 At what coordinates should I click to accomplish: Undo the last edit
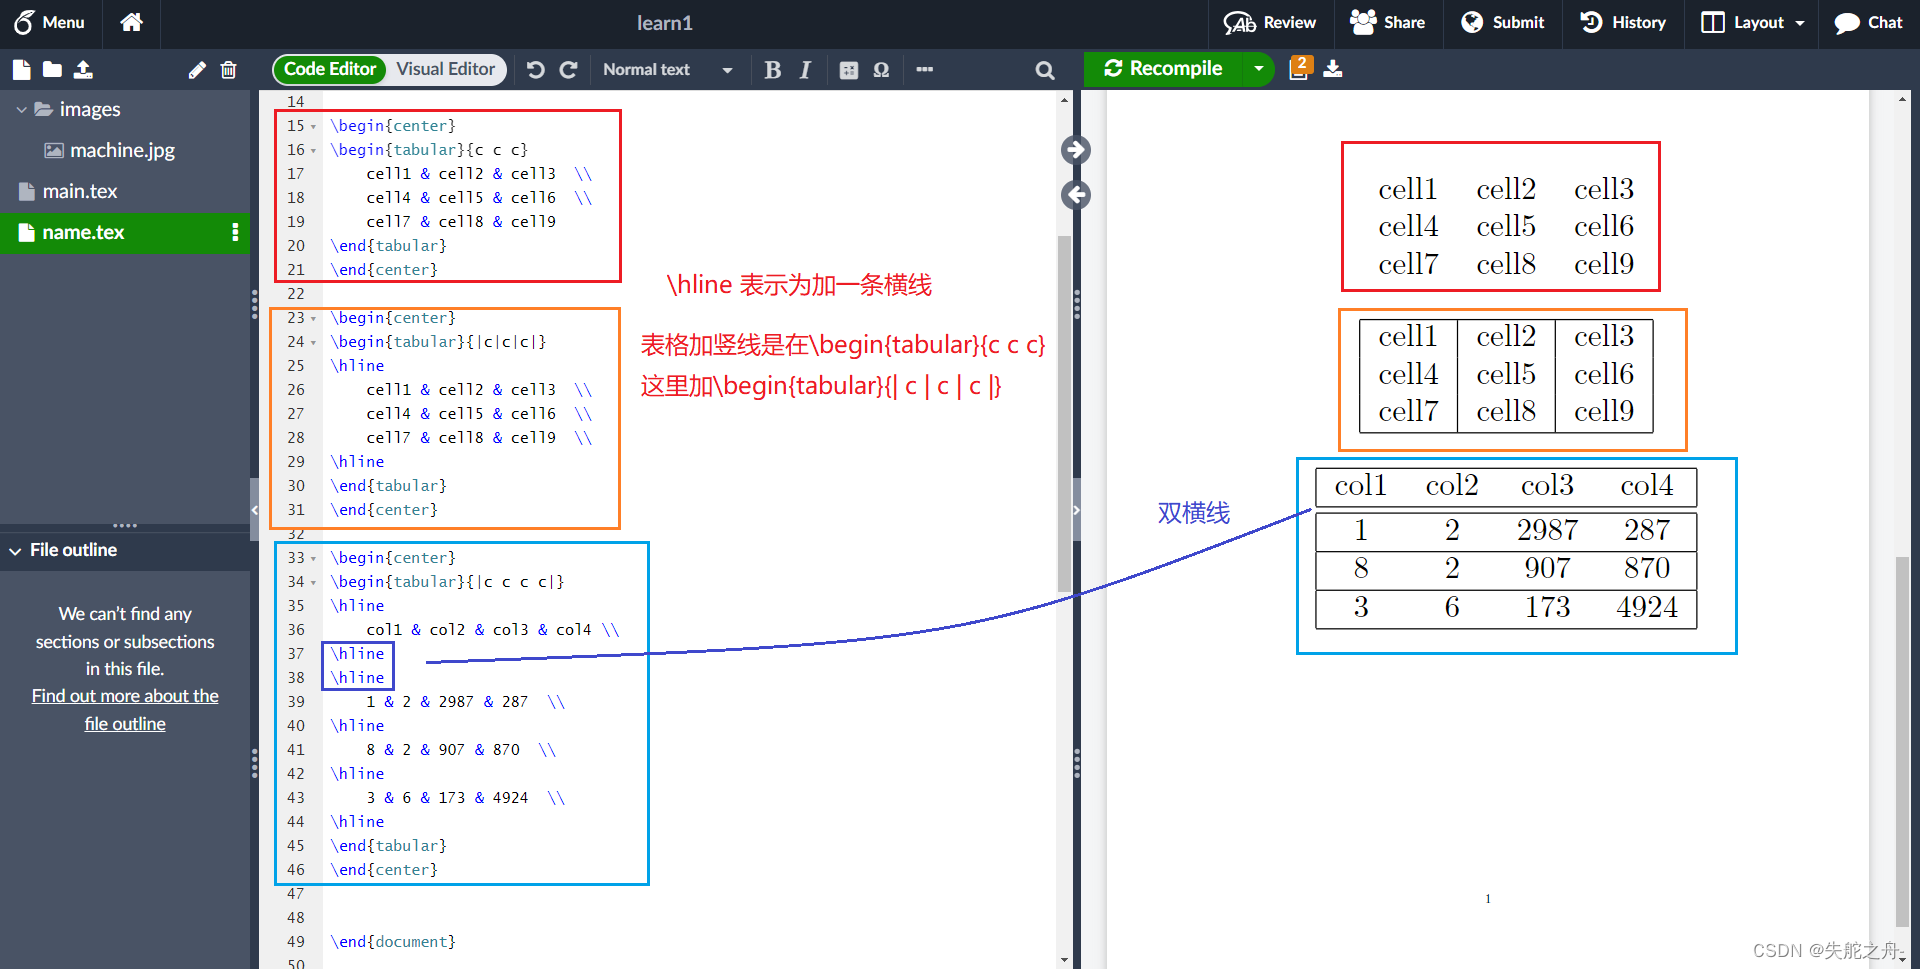[x=536, y=69]
